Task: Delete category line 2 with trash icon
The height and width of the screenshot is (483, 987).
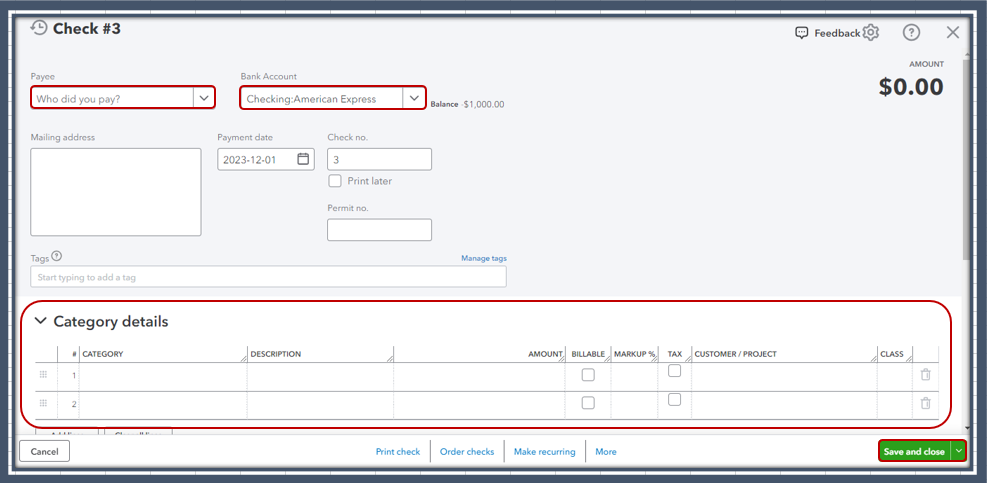Action: 925,404
